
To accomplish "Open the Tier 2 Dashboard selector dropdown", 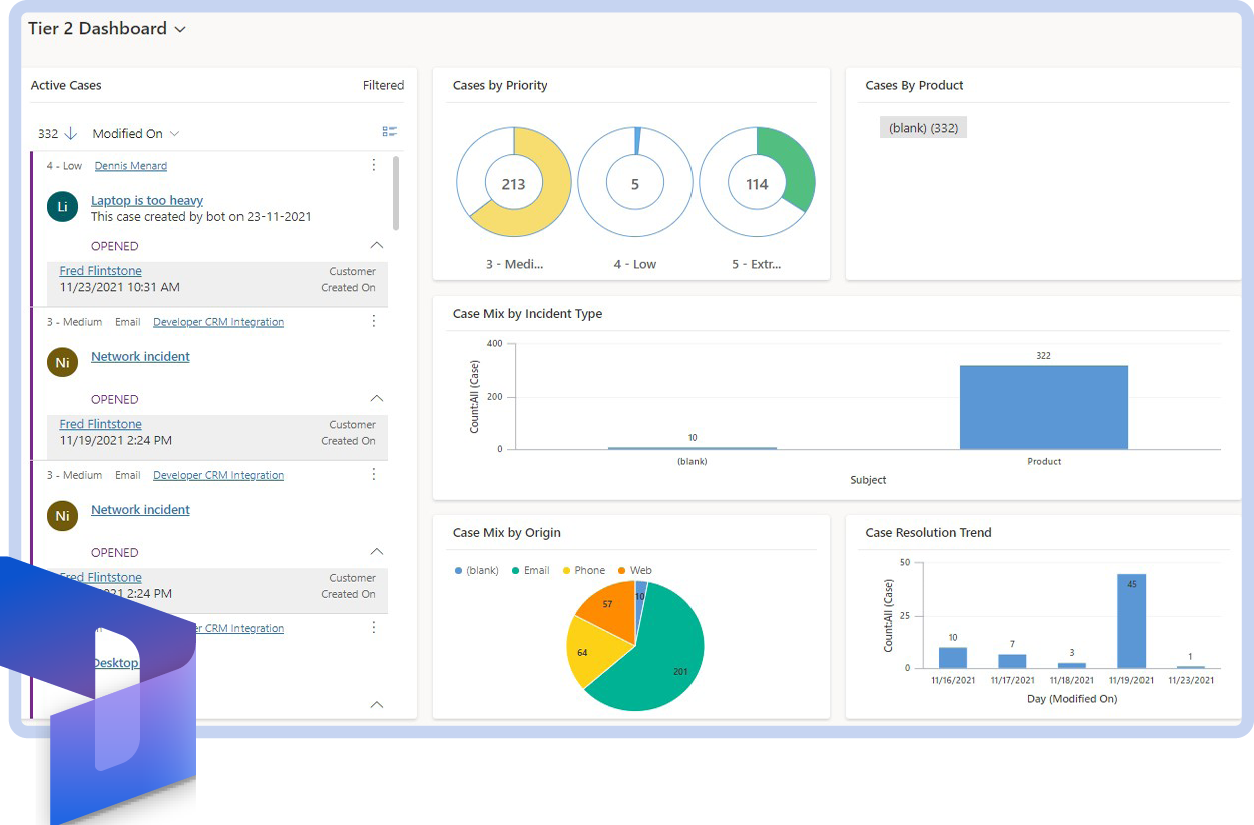I will 180,30.
